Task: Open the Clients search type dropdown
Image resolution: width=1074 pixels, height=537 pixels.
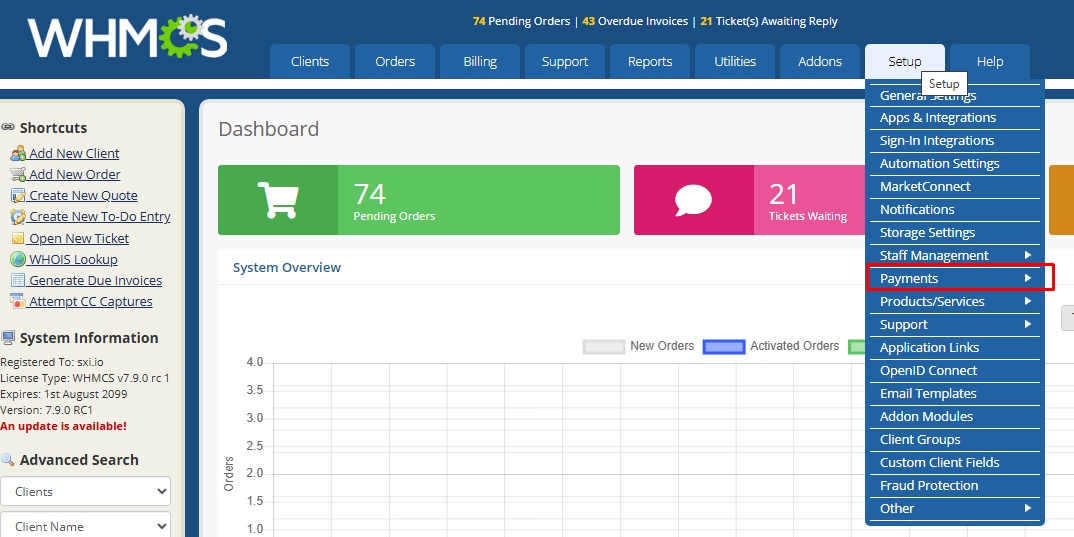Action: pyautogui.click(x=86, y=491)
